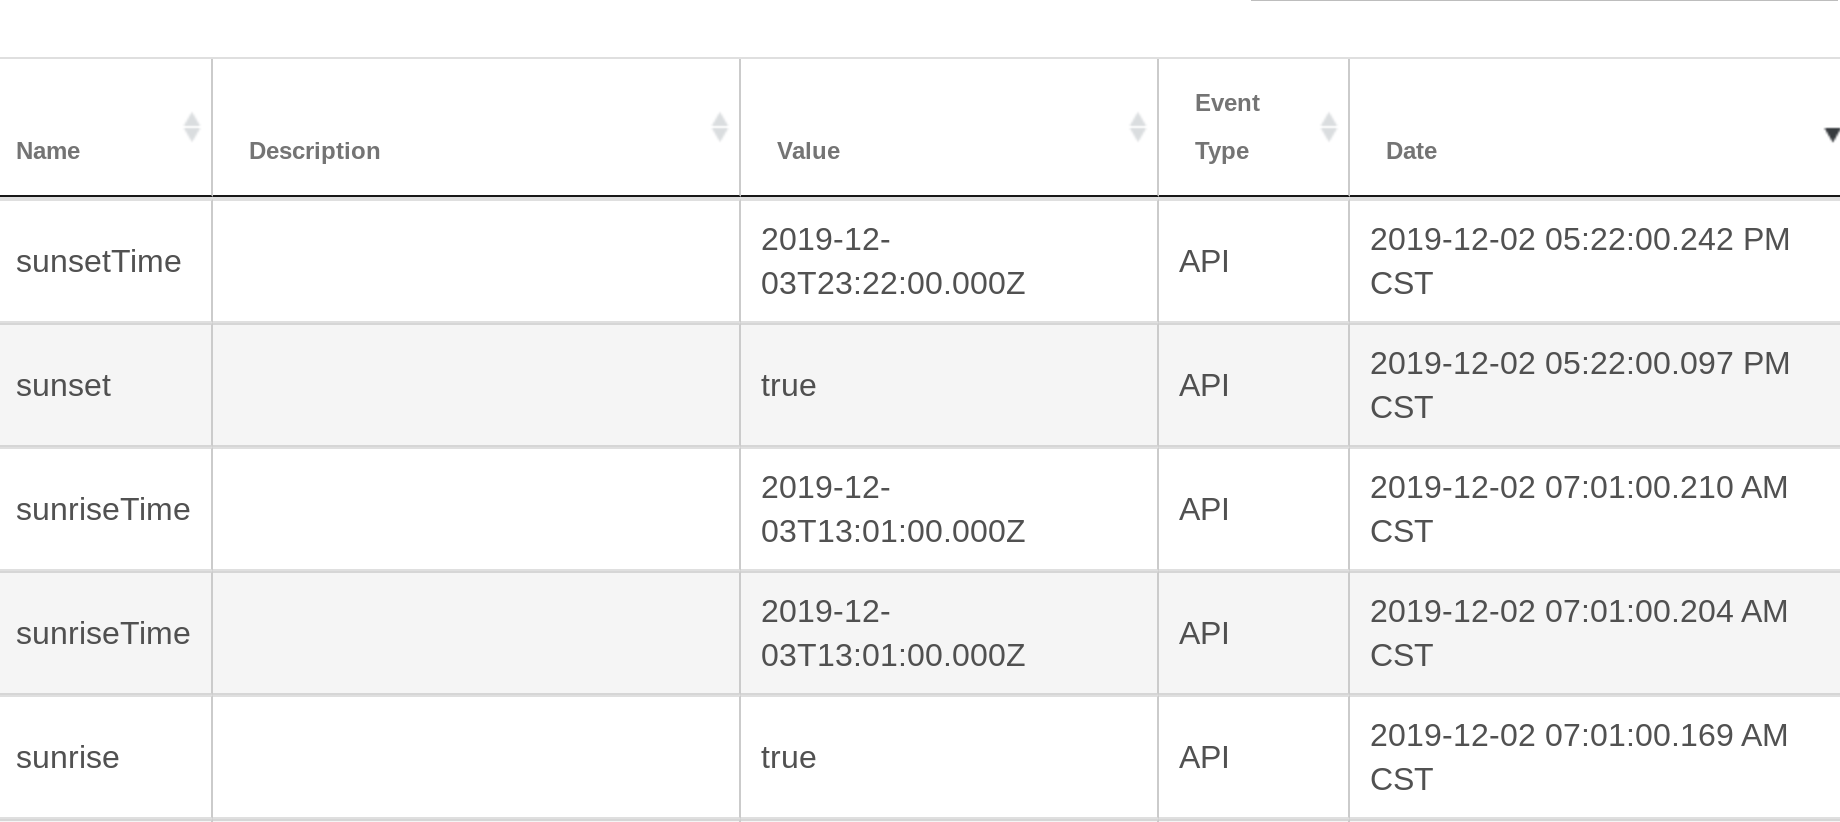Select the sunrise row name cell

click(x=105, y=757)
